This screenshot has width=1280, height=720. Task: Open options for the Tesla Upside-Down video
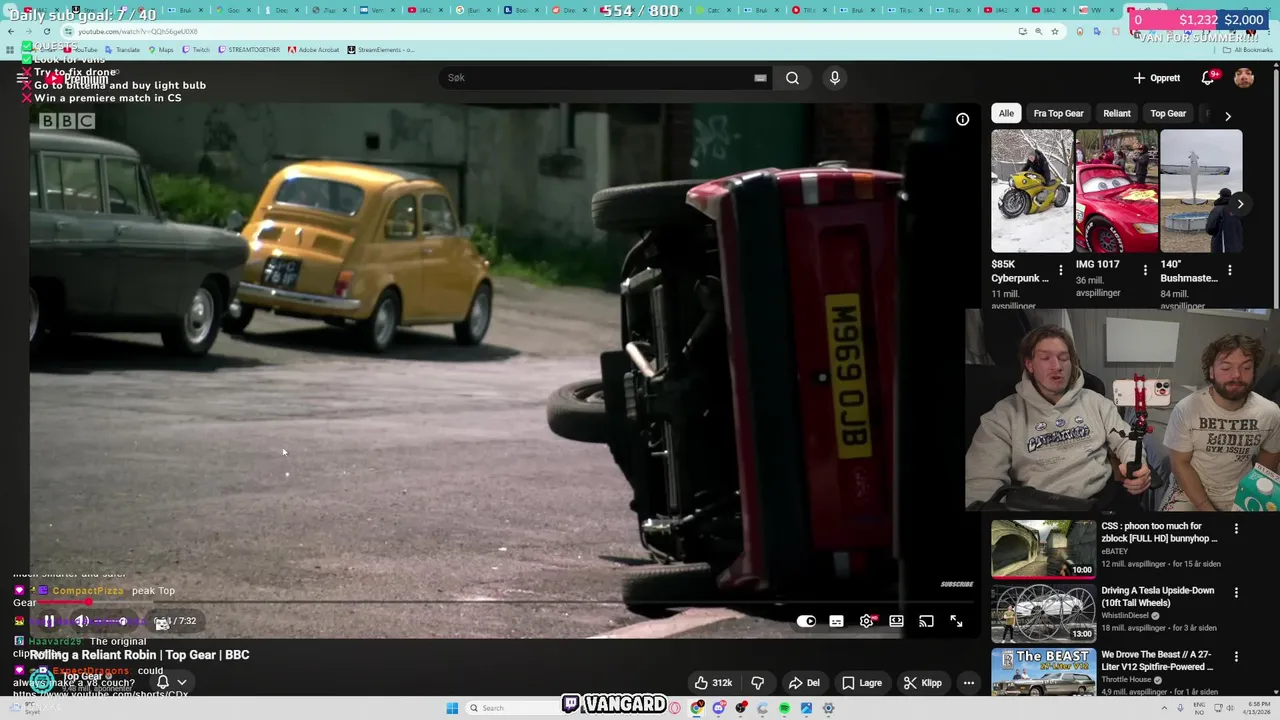click(1236, 593)
